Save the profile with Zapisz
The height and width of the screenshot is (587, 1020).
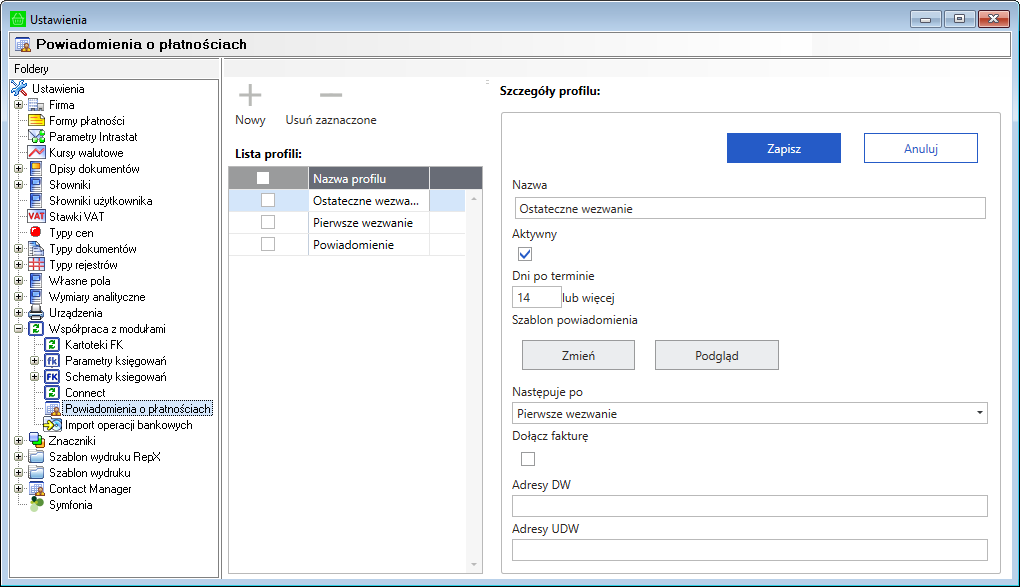pos(783,148)
